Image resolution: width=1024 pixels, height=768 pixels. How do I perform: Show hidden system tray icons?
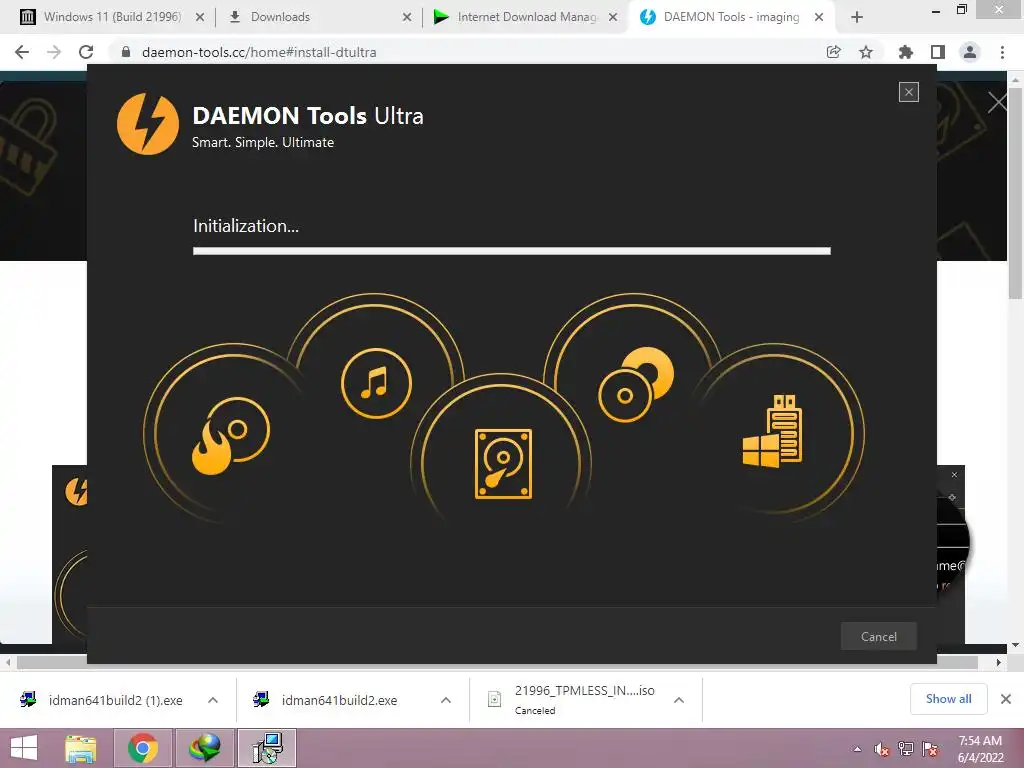click(857, 750)
